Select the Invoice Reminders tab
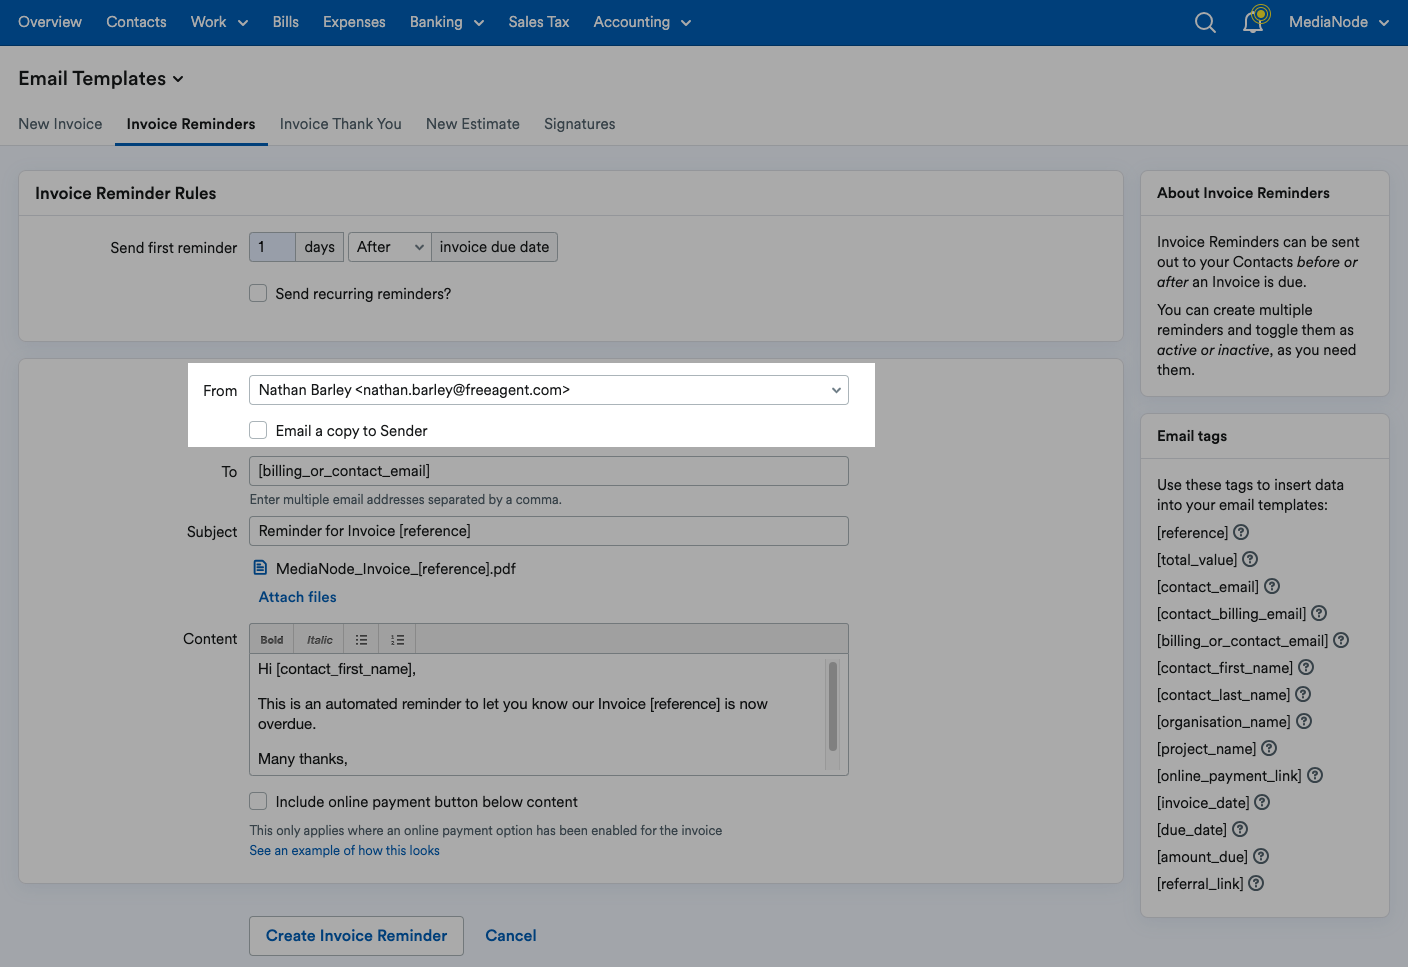The width and height of the screenshot is (1408, 967). tap(191, 124)
